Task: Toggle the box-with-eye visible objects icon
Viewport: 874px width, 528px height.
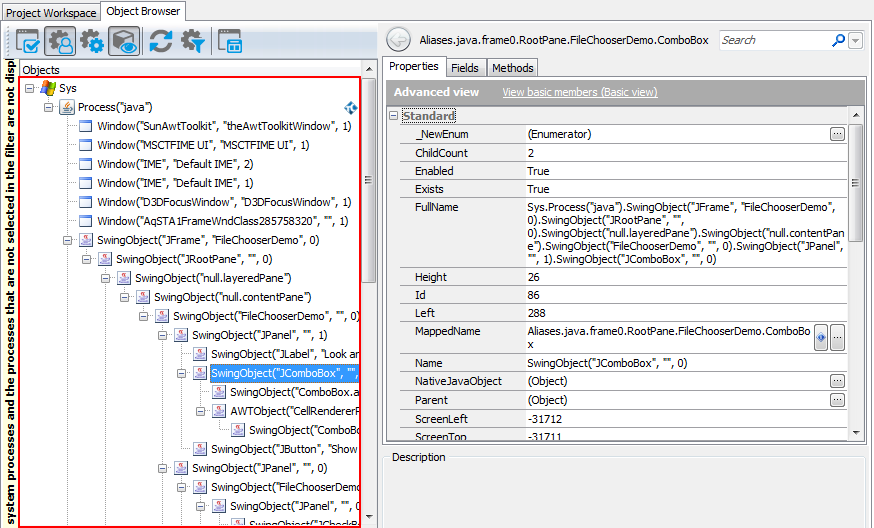Action: coord(124,41)
